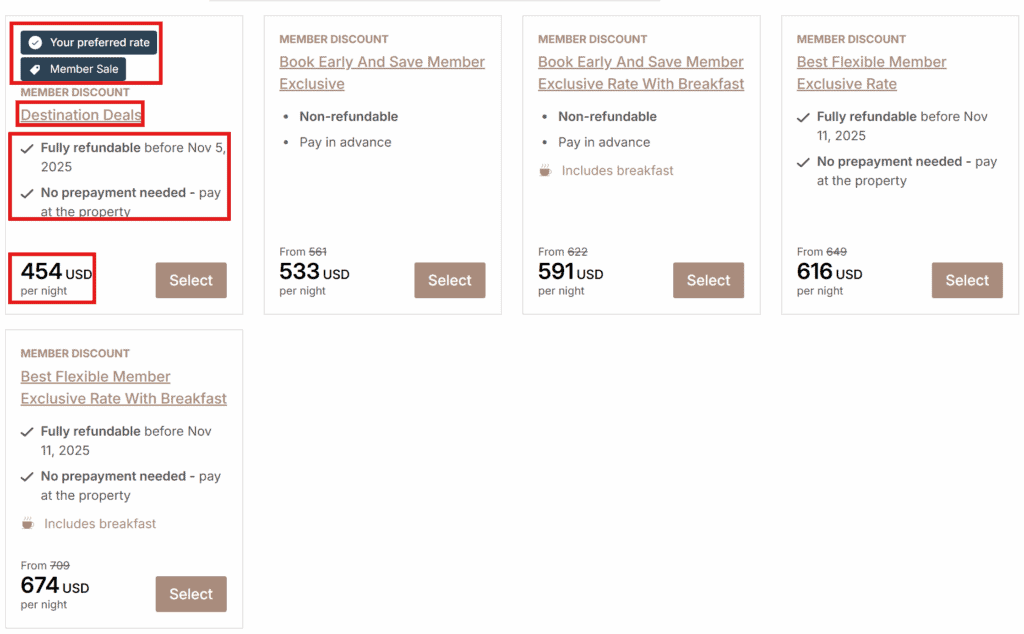Click the coffee cup icon beside Includes breakfast on bottom card
The height and width of the screenshot is (634, 1024).
click(28, 523)
